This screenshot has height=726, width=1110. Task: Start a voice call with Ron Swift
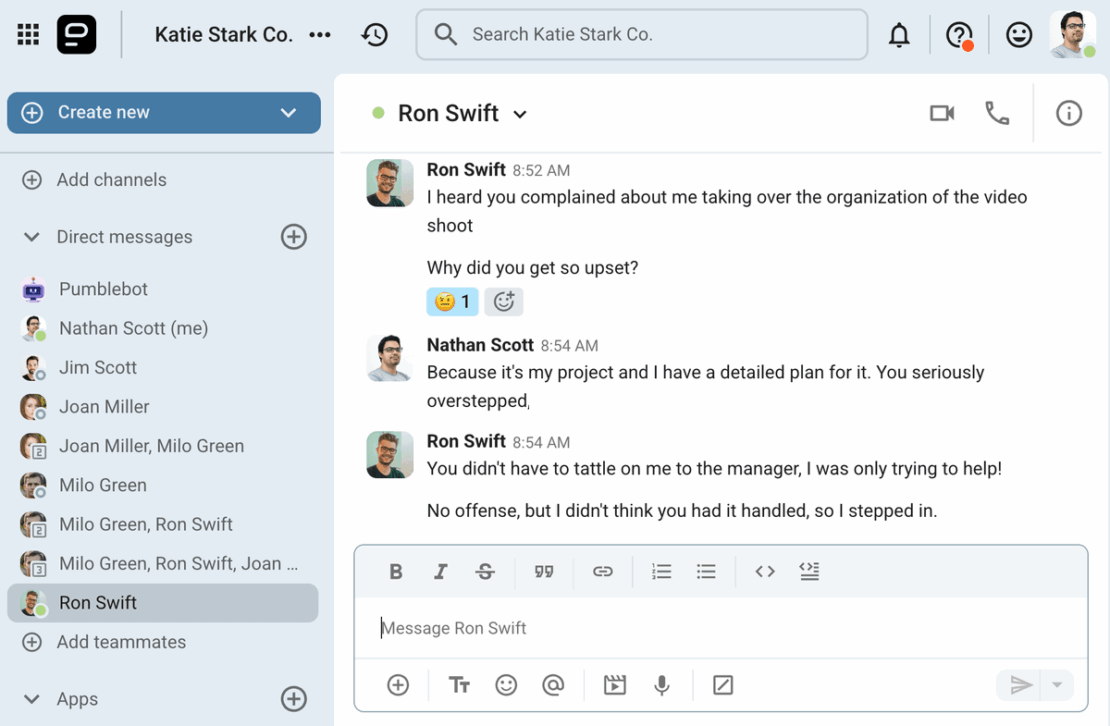pyautogui.click(x=997, y=113)
